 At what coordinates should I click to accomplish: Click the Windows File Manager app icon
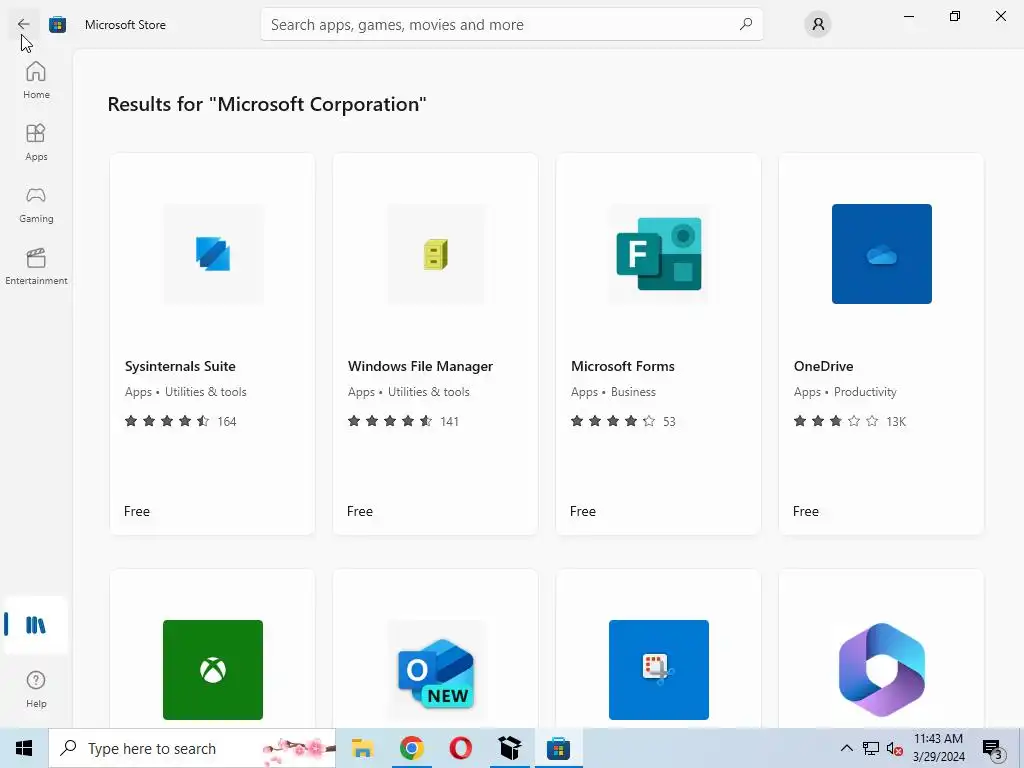[x=436, y=254]
